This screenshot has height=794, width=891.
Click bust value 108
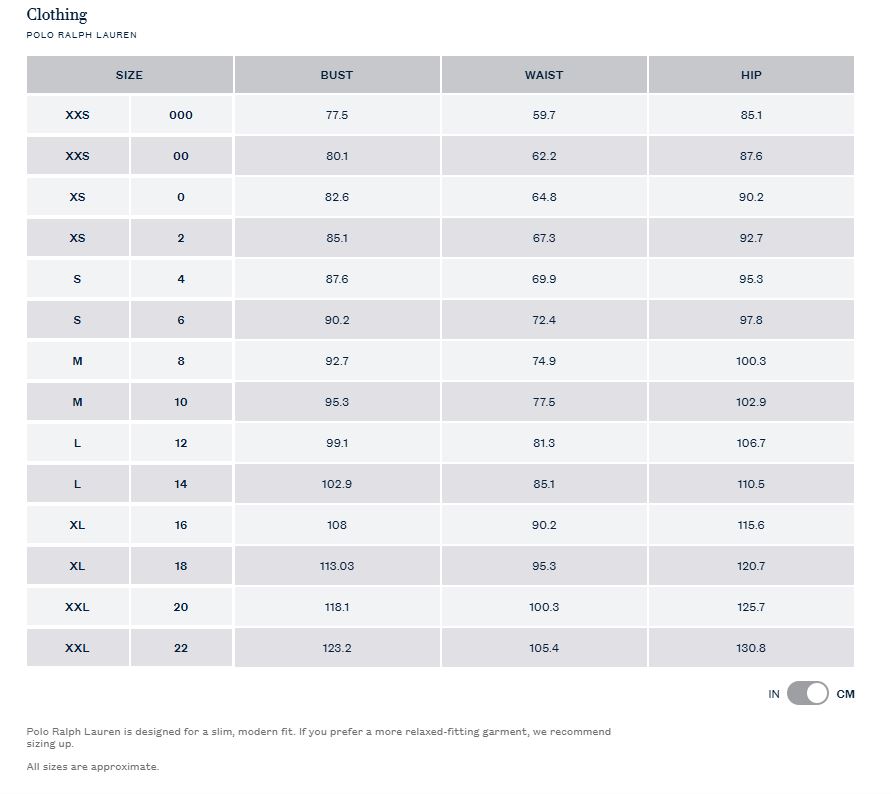(x=337, y=525)
